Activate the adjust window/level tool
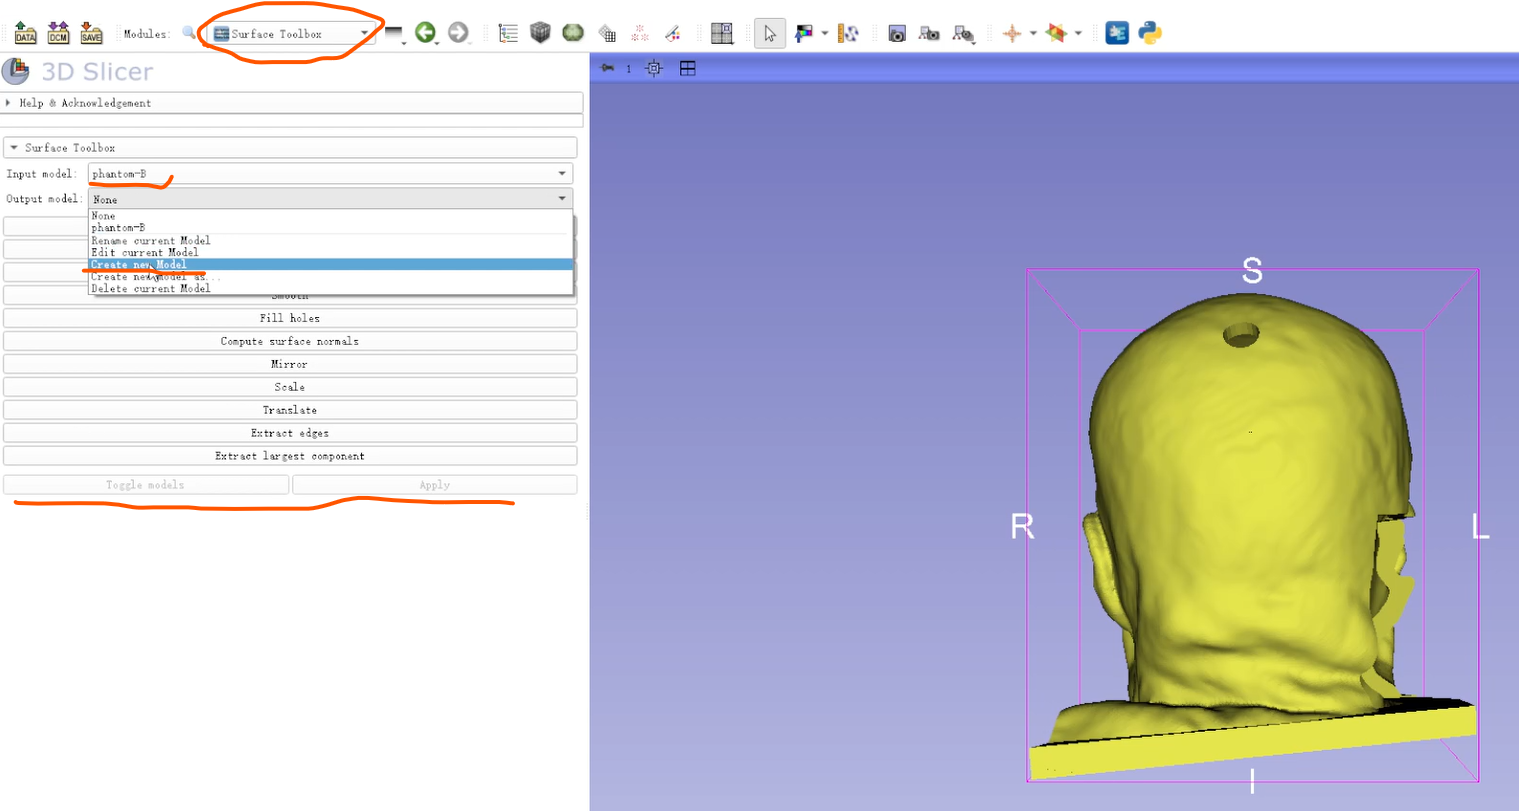Screen dimensions: 1519x811 tap(804, 33)
